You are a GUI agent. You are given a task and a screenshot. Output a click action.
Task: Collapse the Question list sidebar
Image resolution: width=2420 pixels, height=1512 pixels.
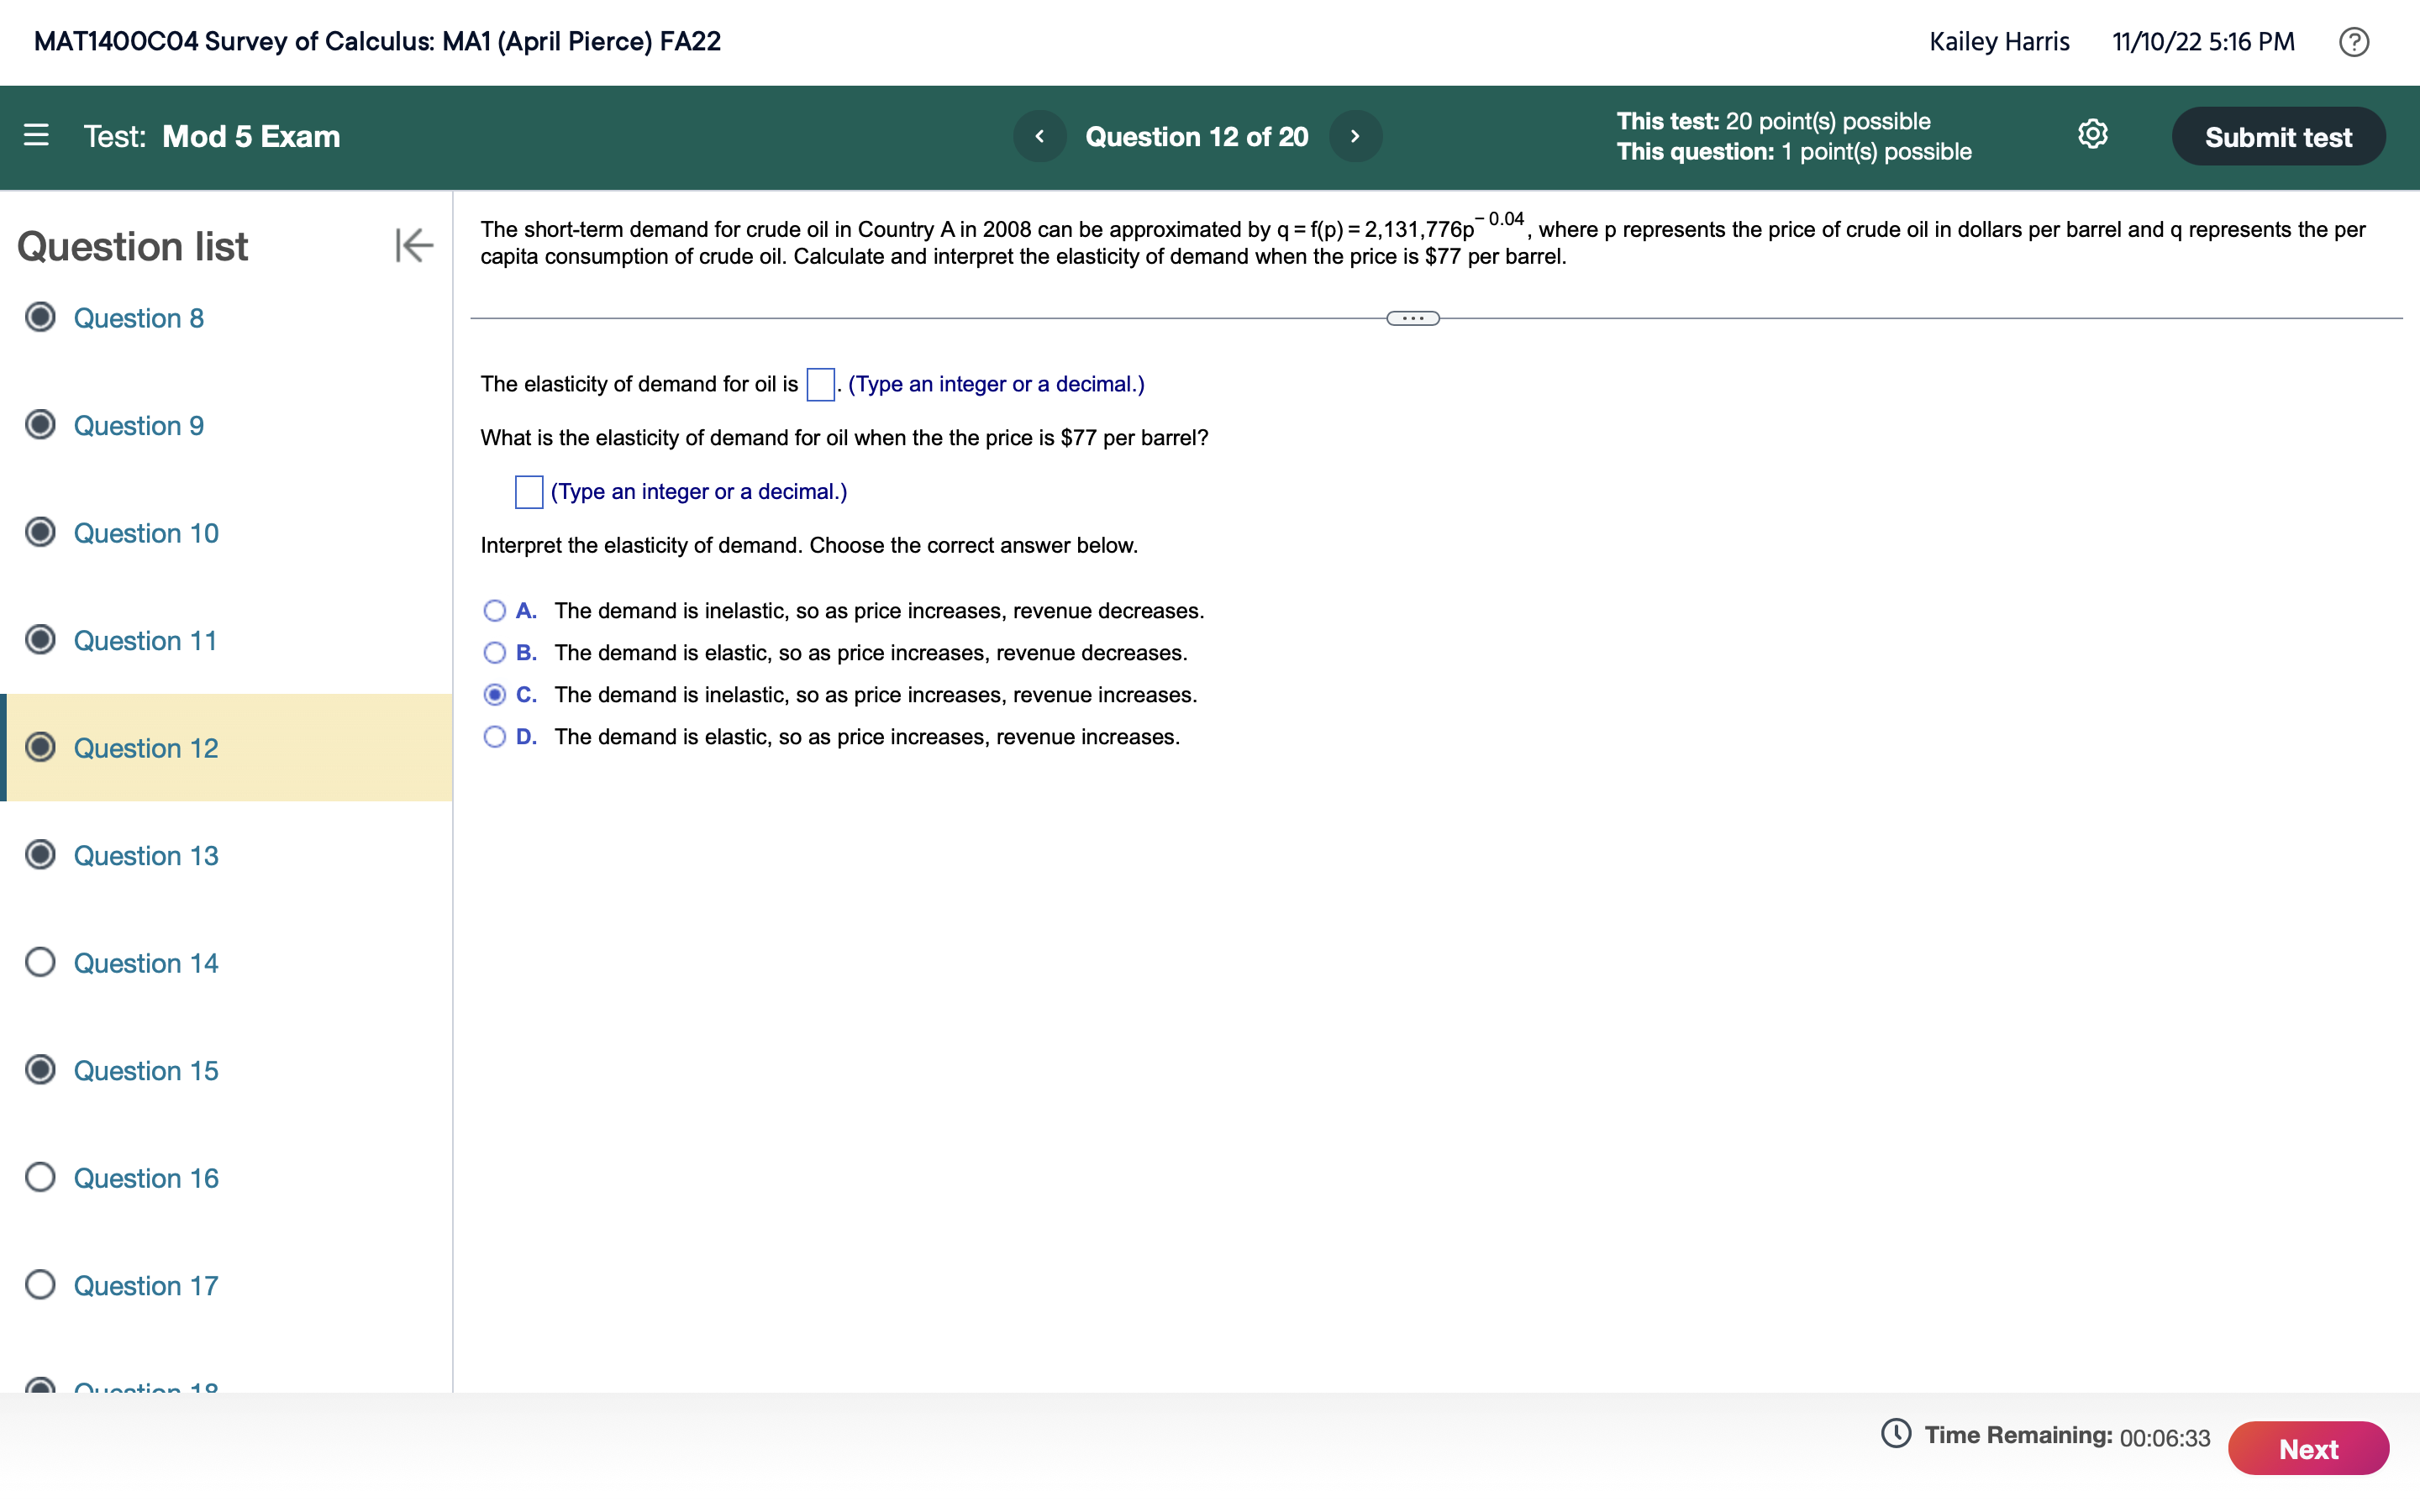[413, 246]
